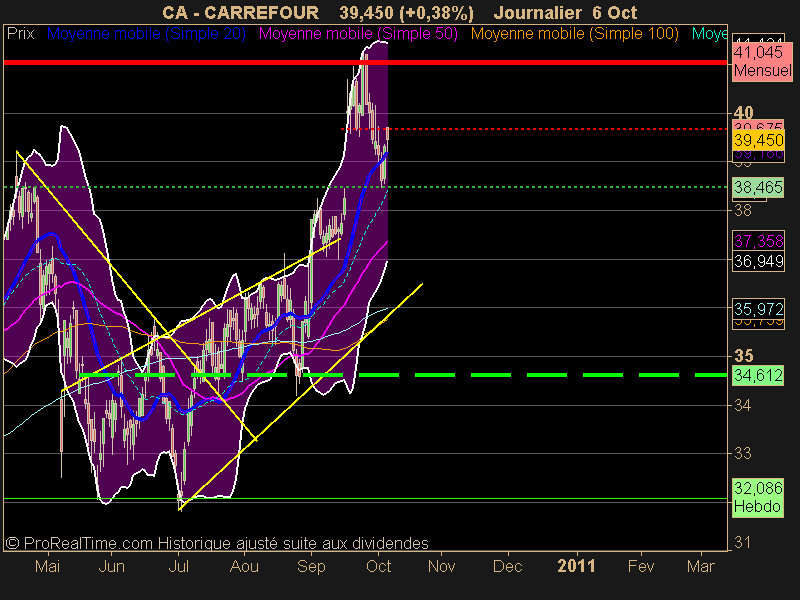Click the green dashed support line
Screen dimensions: 800x600
pos(403,376)
